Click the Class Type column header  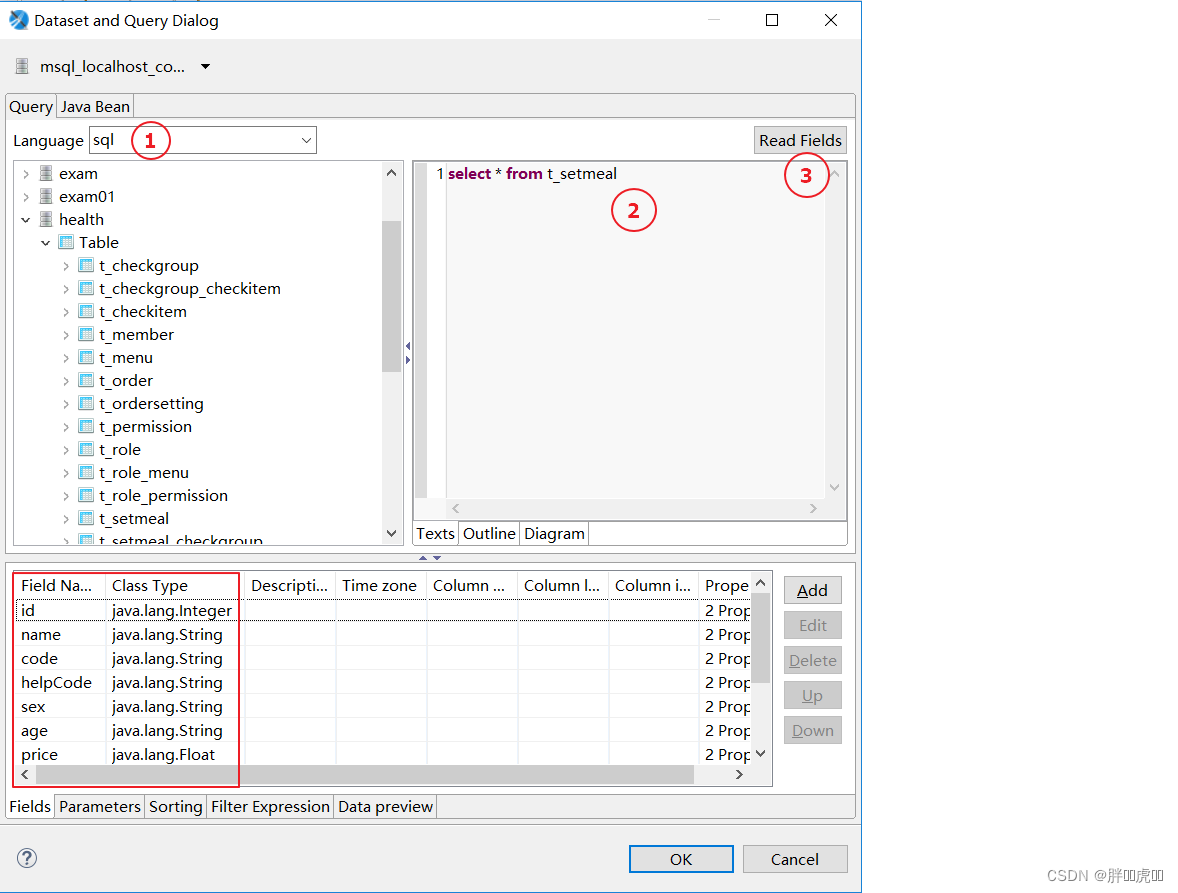[x=174, y=586]
